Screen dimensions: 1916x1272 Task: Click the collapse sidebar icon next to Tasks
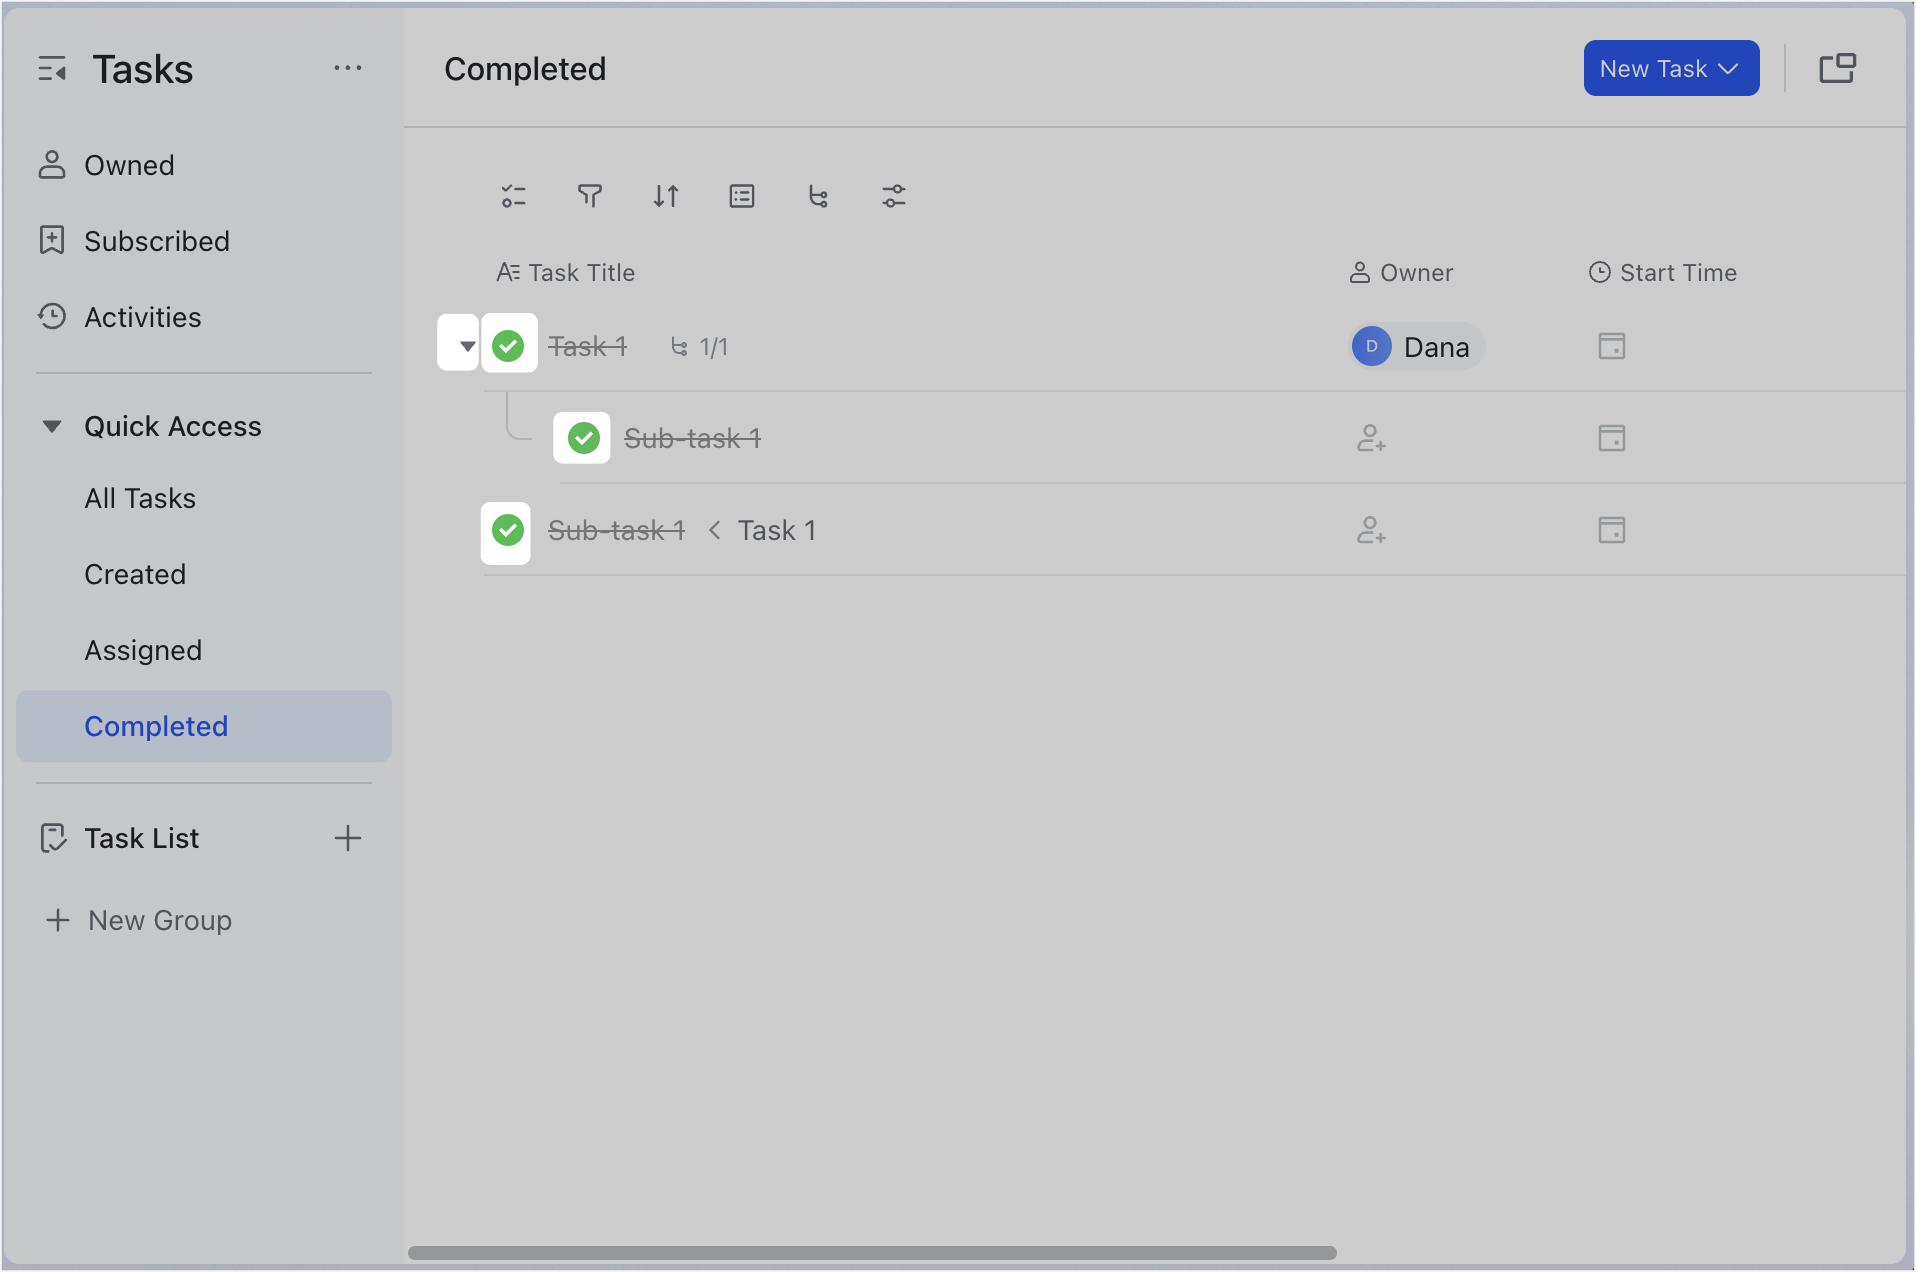(x=52, y=68)
